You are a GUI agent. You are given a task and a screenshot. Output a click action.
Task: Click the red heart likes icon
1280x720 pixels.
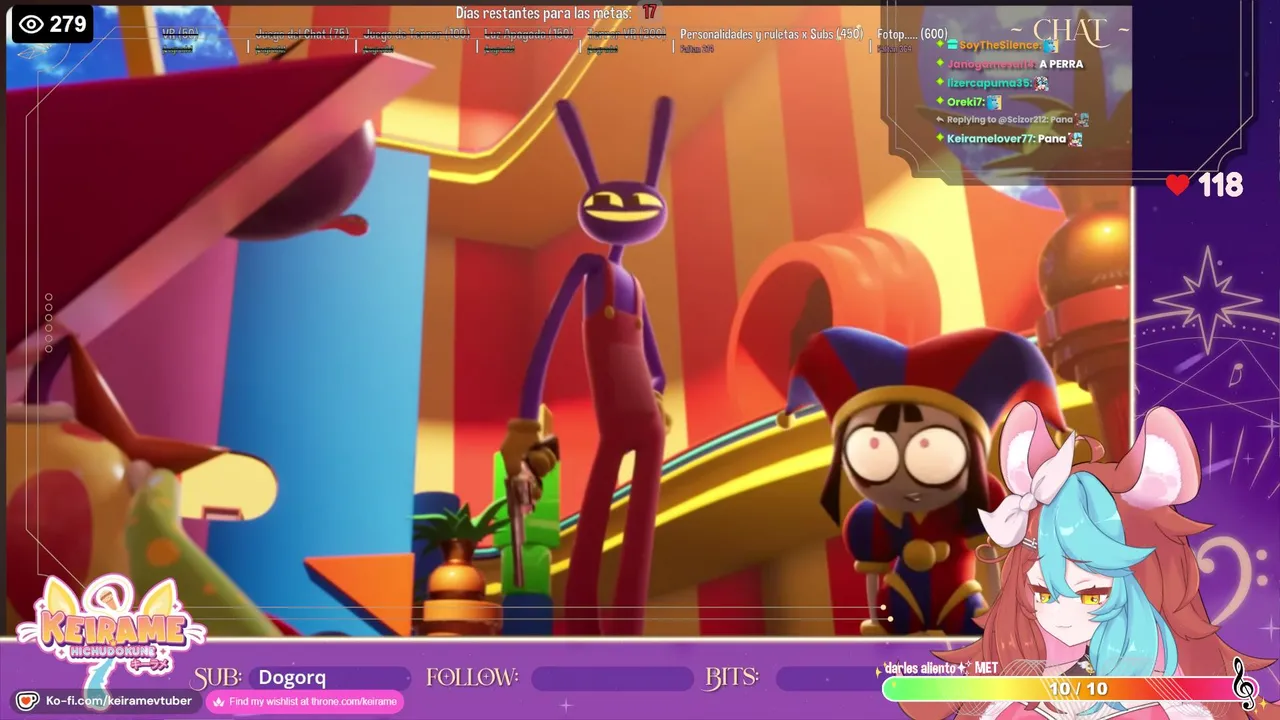click(1178, 185)
